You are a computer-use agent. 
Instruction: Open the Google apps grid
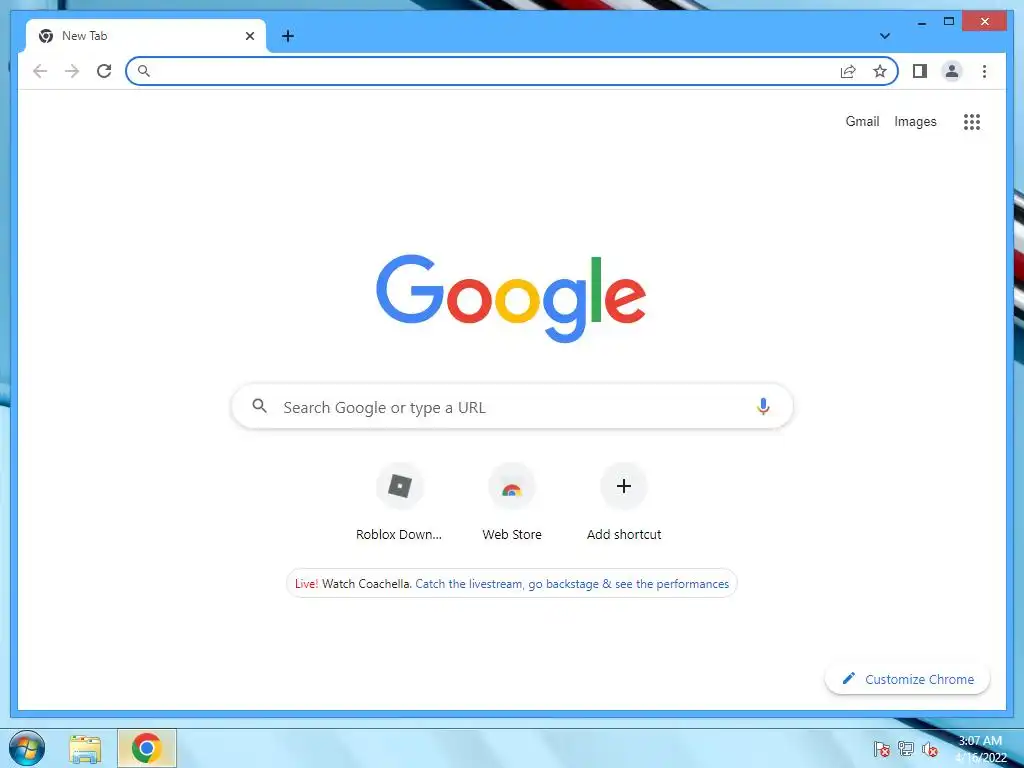[972, 121]
